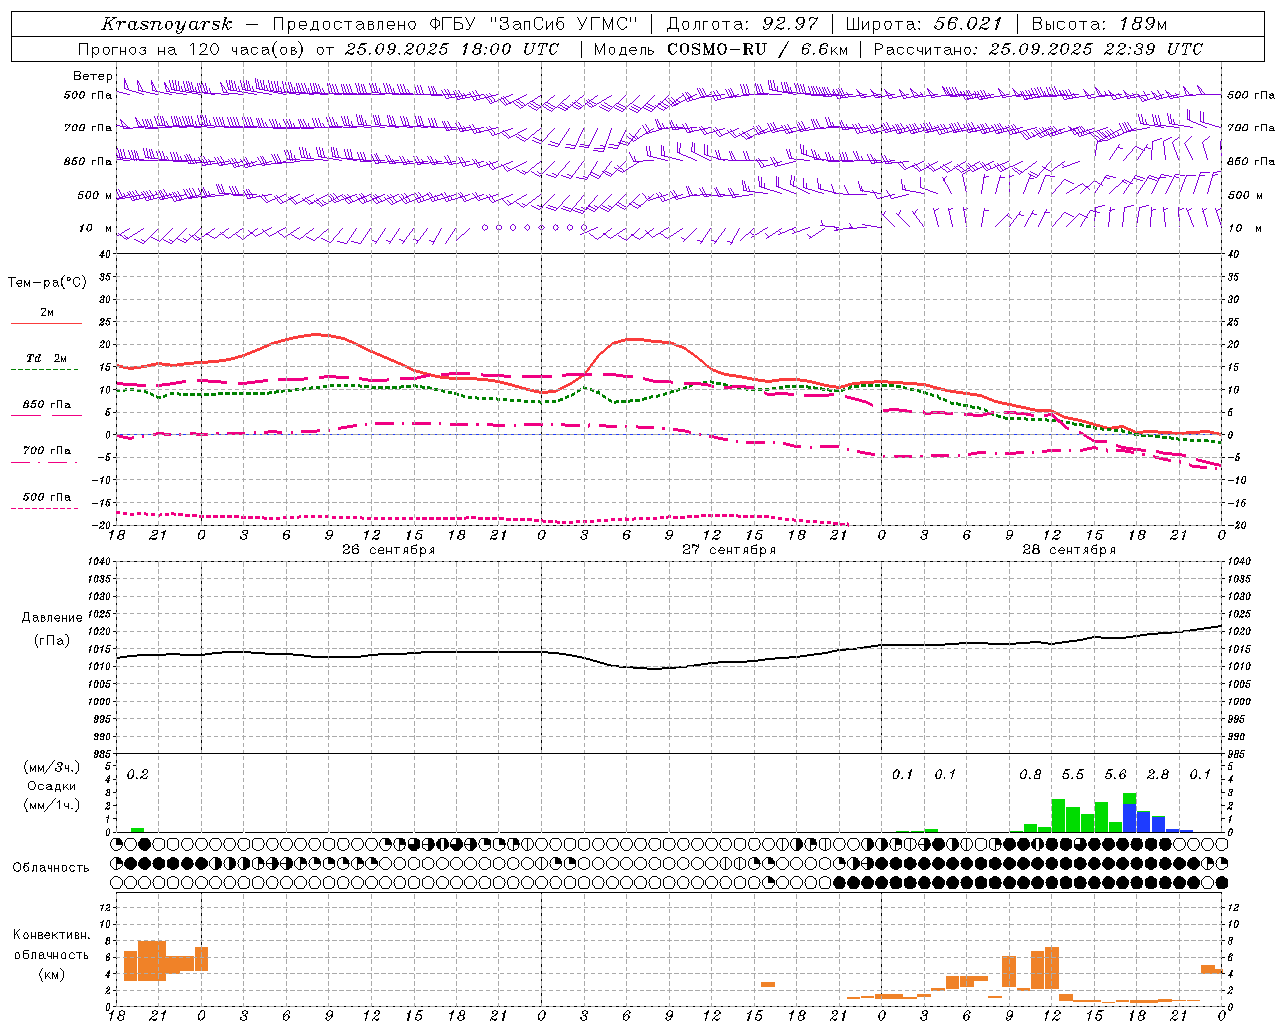This screenshot has width=1280, height=1024.
Task: Click the 0.8 precipitation total value
Action: (1030, 775)
